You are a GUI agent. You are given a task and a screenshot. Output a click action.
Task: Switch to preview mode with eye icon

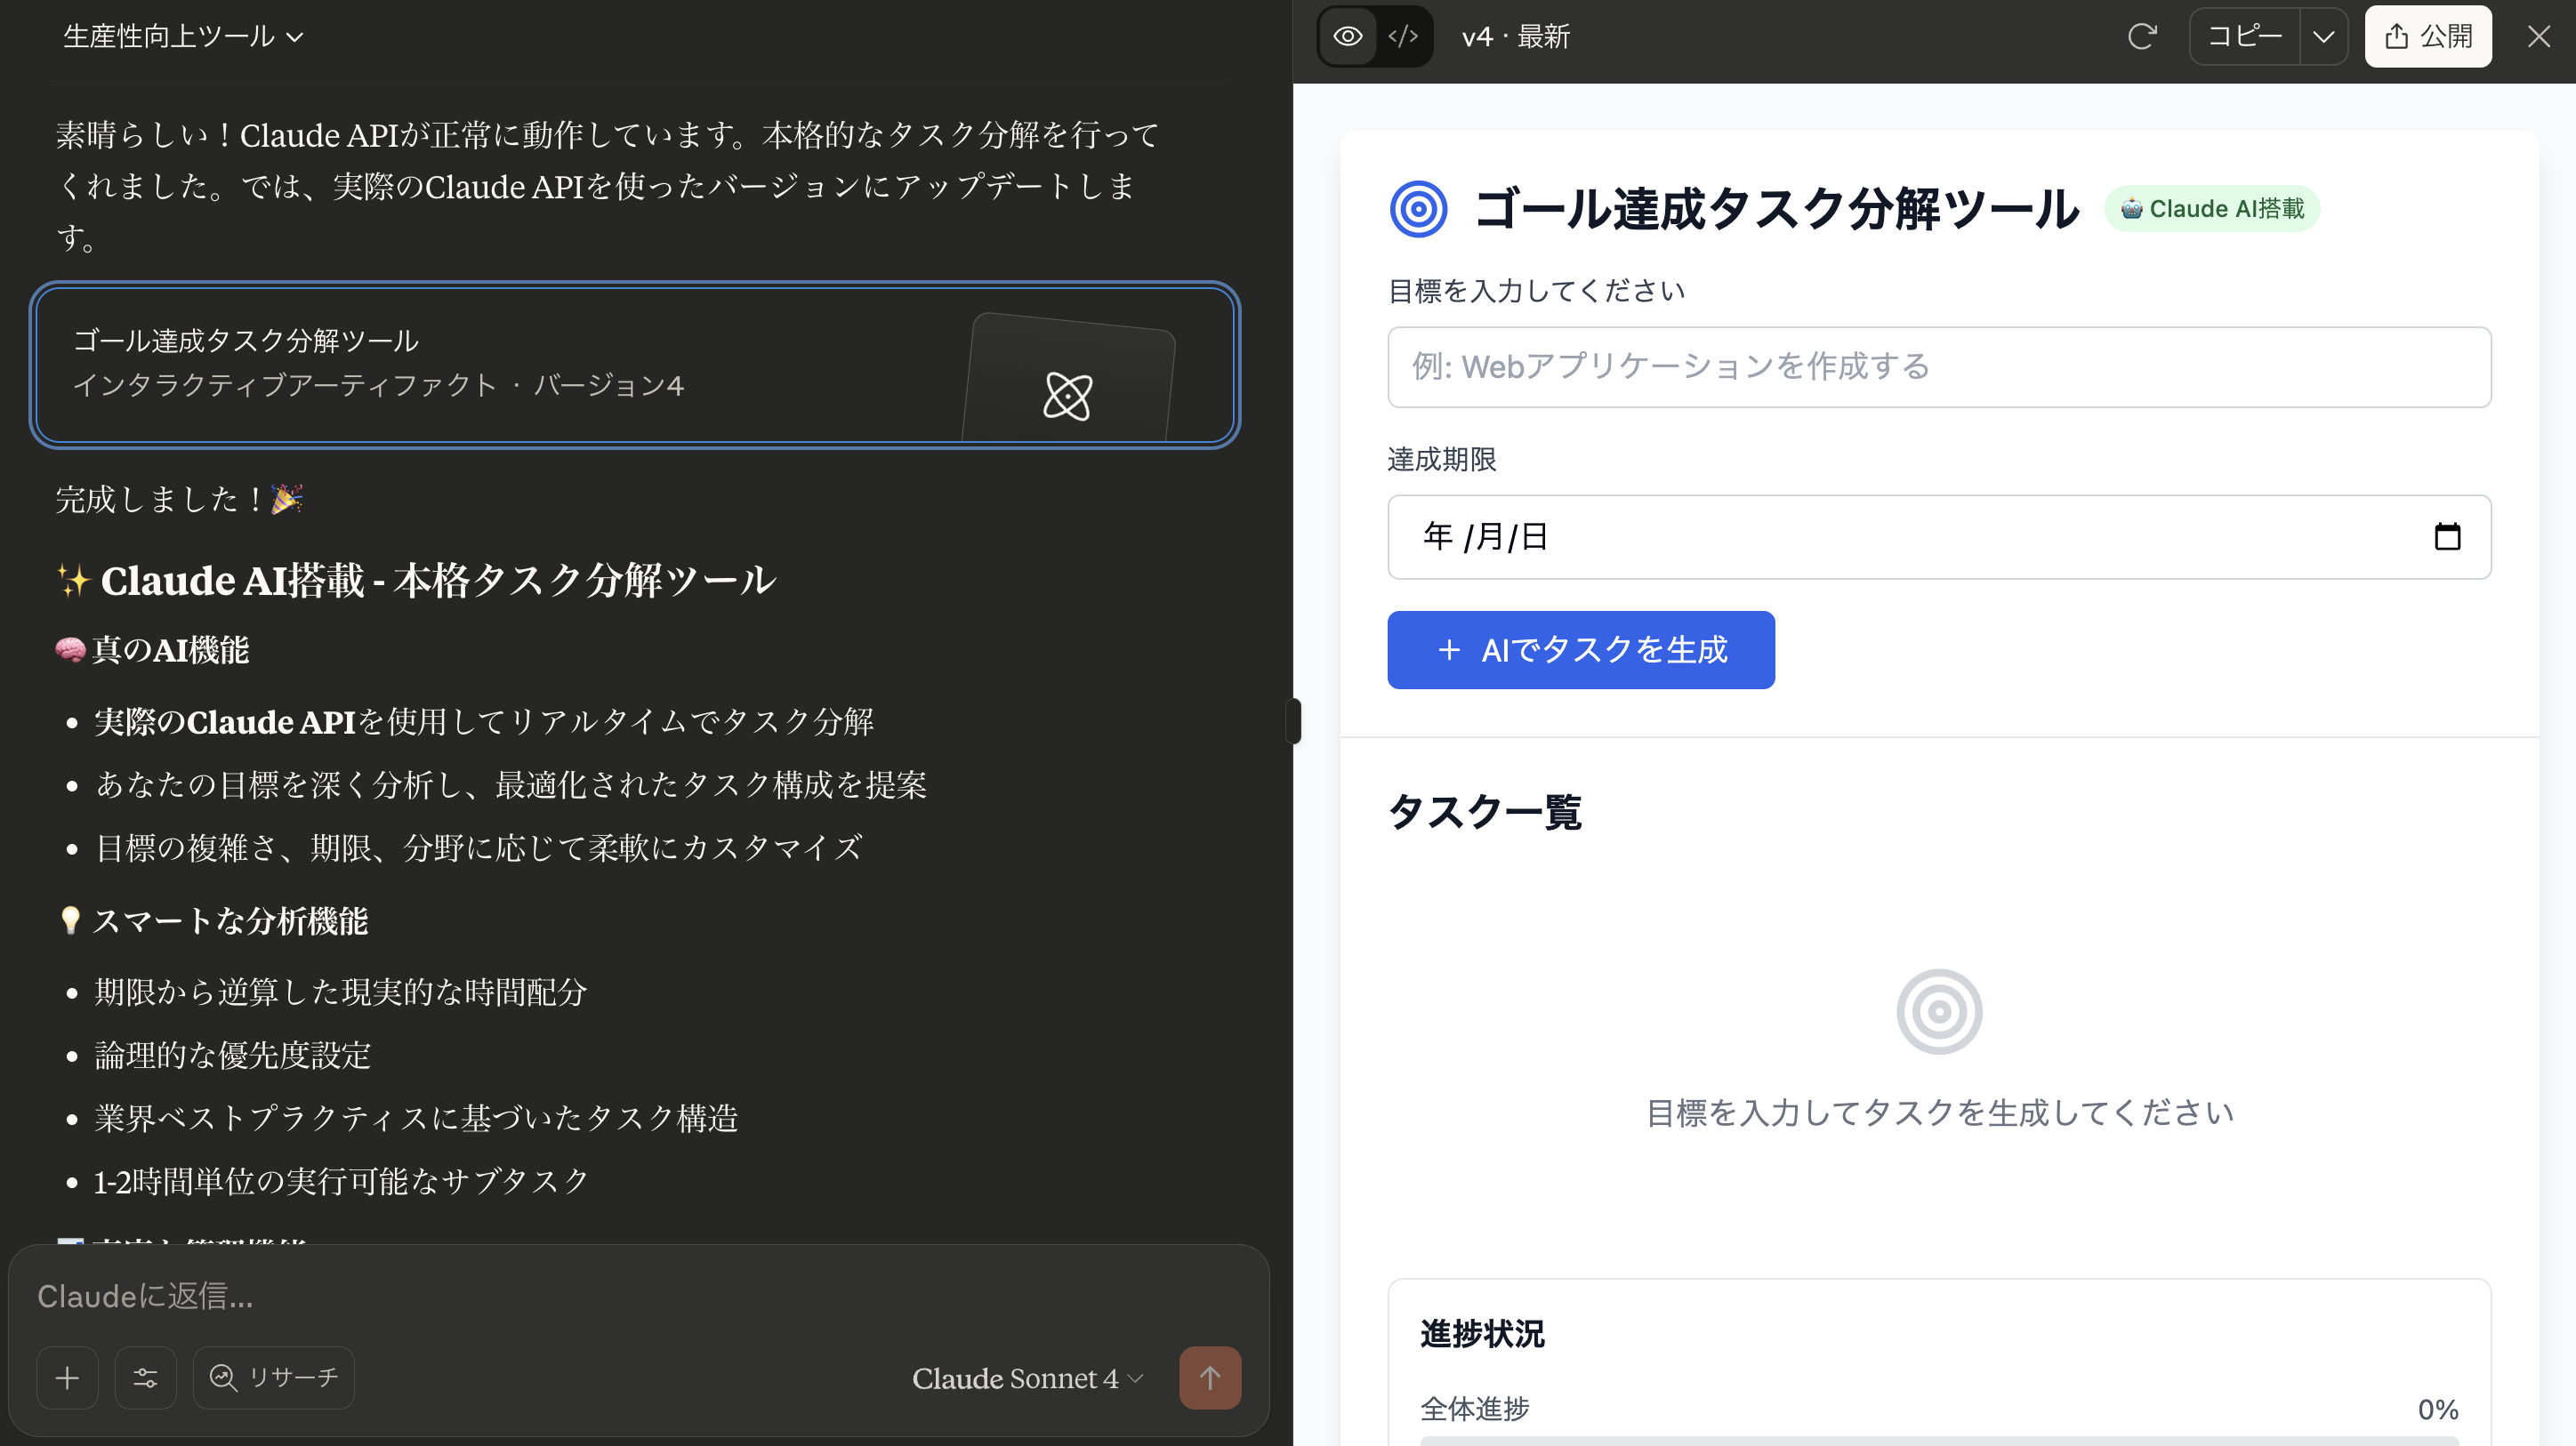coord(1348,37)
